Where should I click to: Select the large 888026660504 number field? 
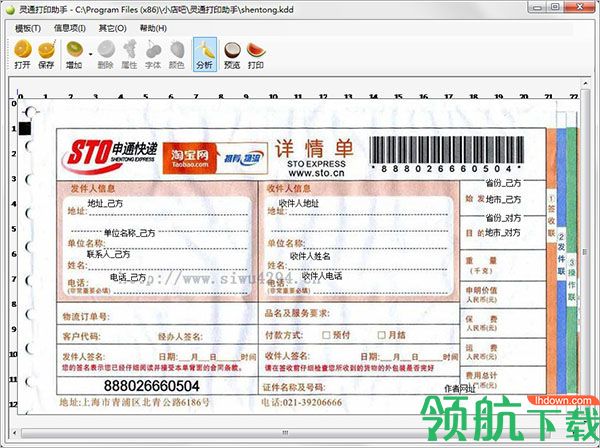tap(152, 386)
